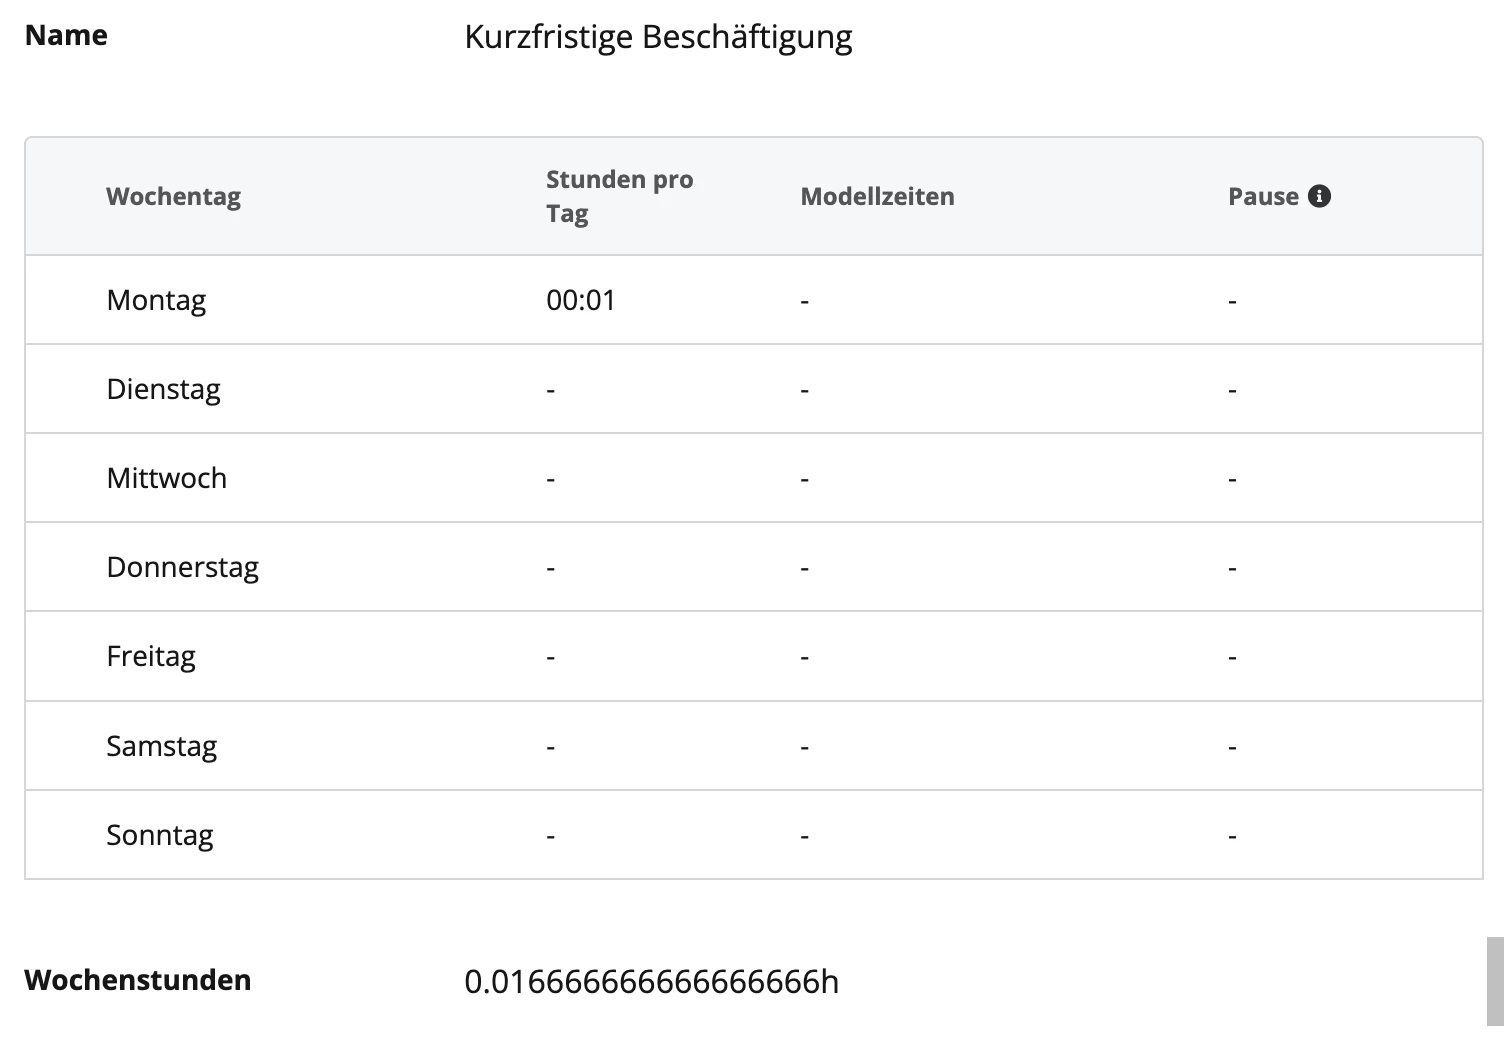Select the Sonntag row label

coord(160,835)
